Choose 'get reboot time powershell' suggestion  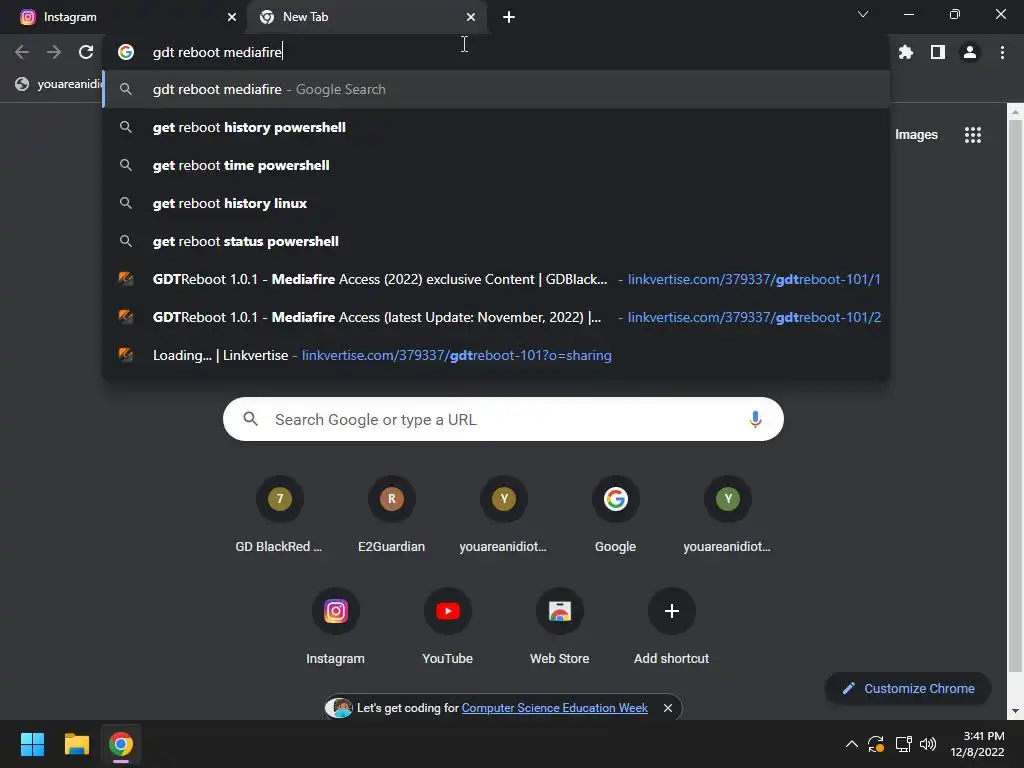pyautogui.click(x=496, y=165)
